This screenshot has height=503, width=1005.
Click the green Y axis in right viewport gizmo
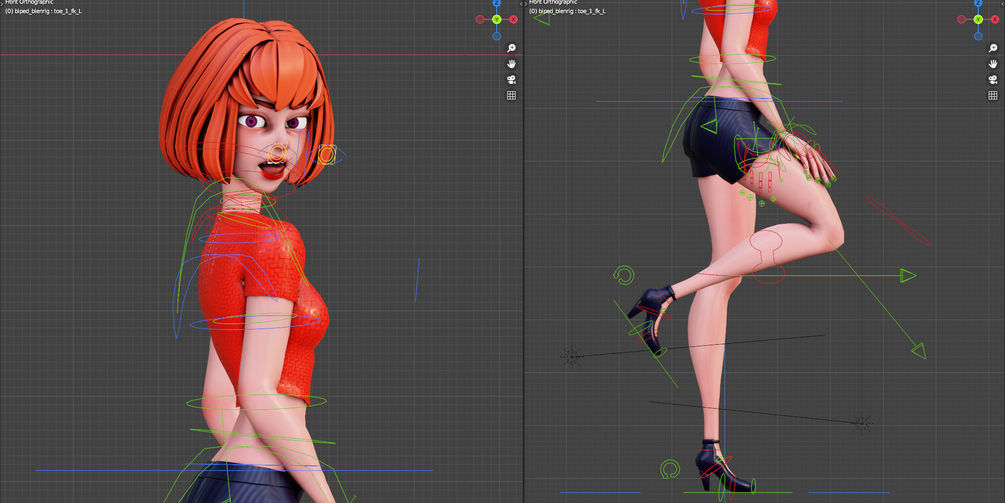click(978, 20)
